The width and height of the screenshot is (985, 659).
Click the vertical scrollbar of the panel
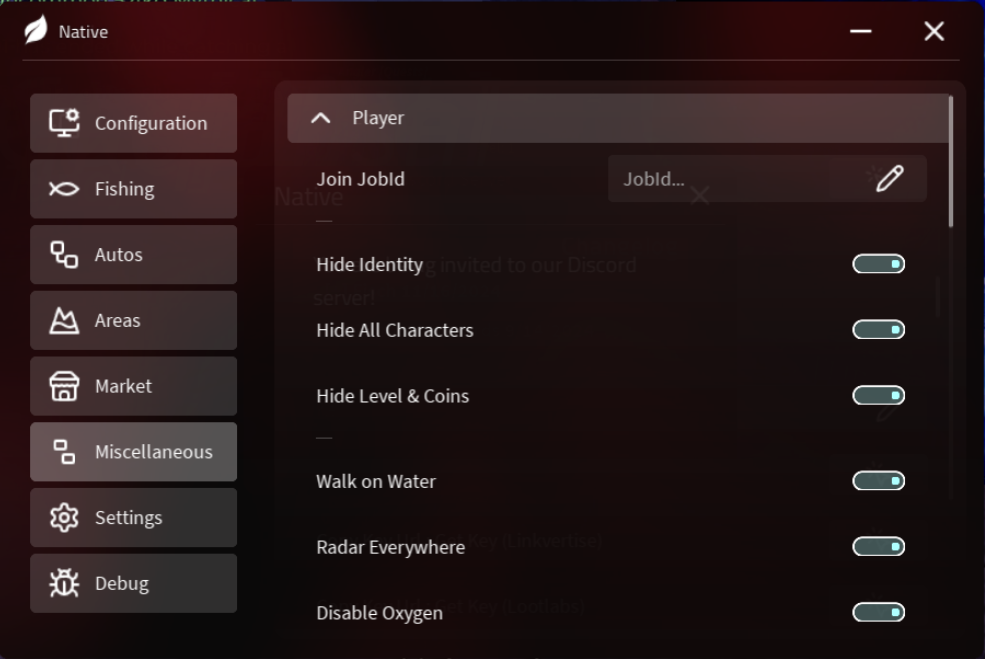[951, 161]
